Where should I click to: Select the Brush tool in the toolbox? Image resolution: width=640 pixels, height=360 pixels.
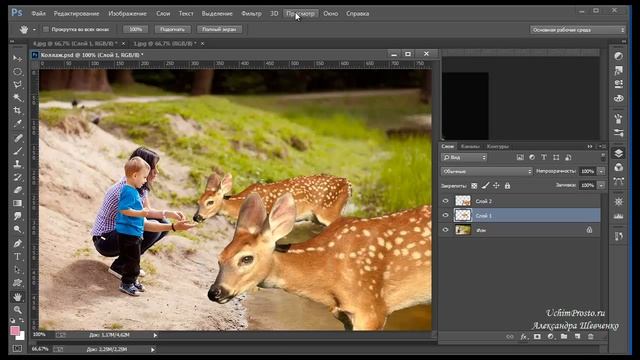click(17, 151)
